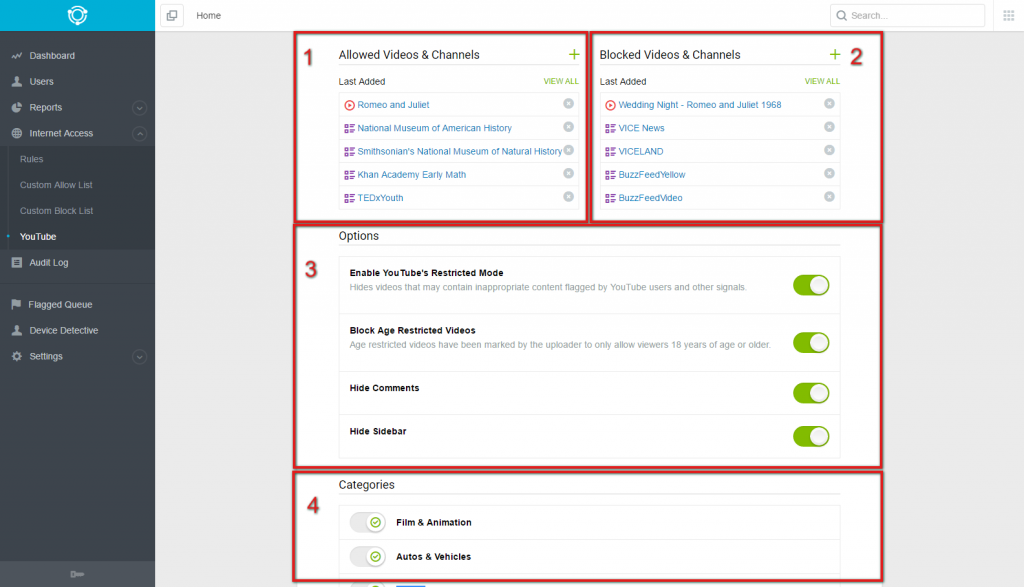Click the Securly logo in the header
Image resolution: width=1024 pixels, height=587 pixels.
[77, 15]
